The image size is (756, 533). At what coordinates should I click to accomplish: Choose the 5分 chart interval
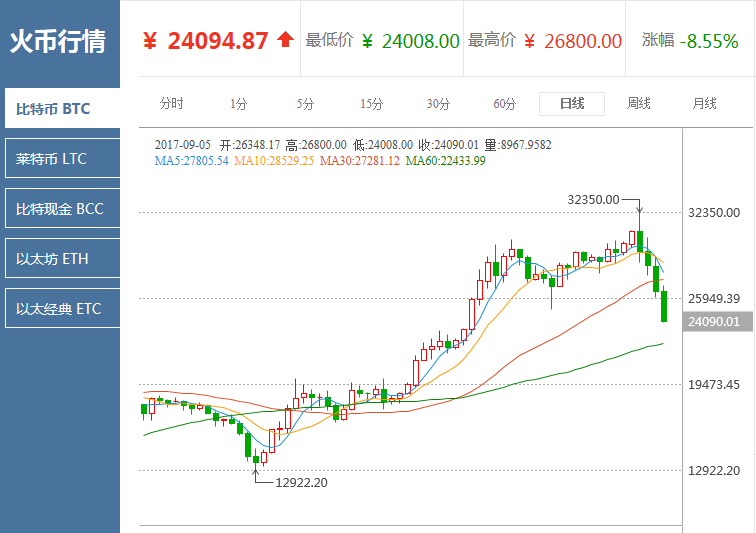(x=305, y=104)
